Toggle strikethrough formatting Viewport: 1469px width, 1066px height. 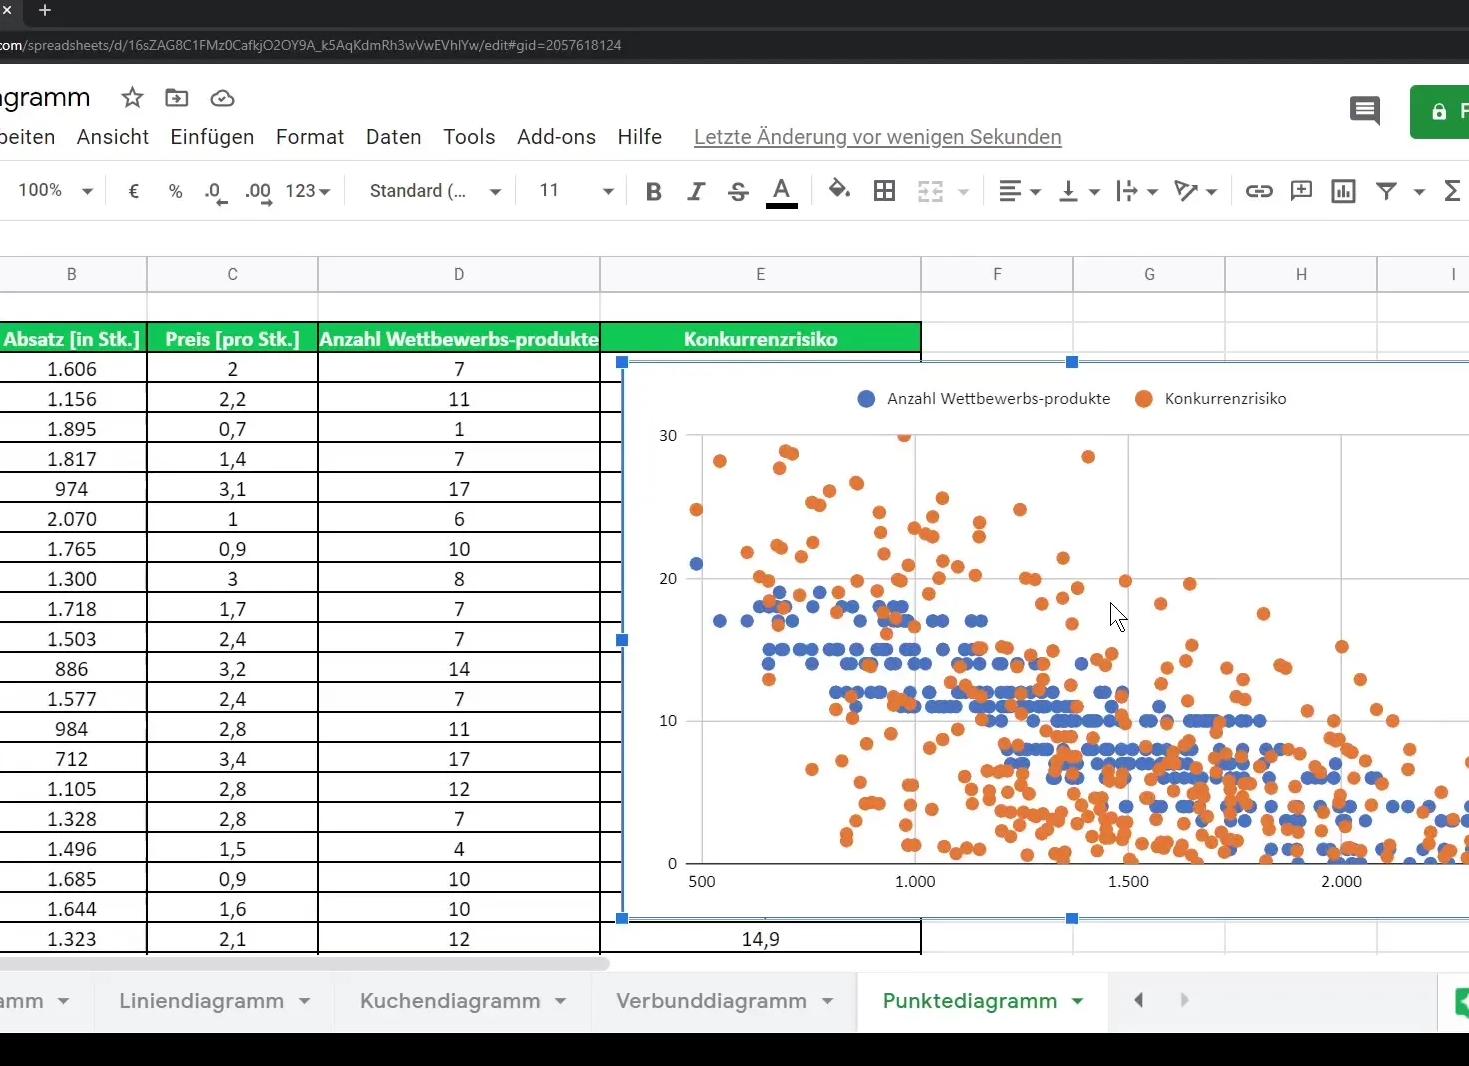[x=738, y=191]
